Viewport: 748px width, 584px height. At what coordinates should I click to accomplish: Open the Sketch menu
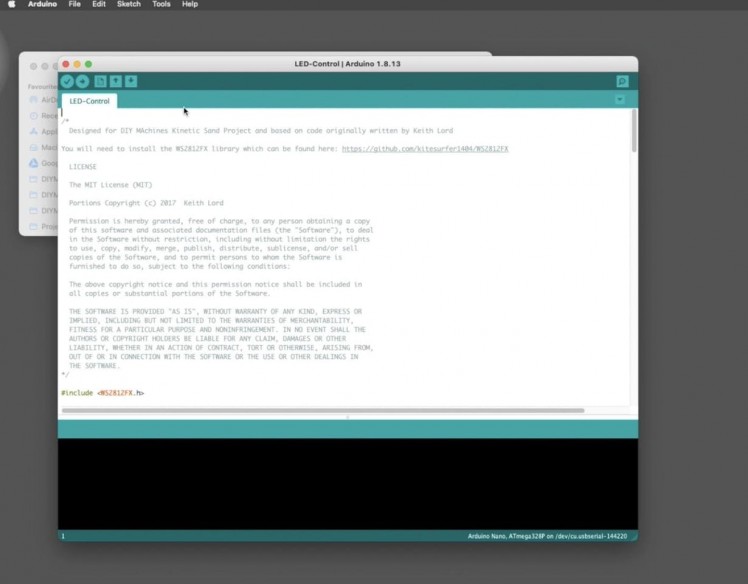[x=129, y=4]
